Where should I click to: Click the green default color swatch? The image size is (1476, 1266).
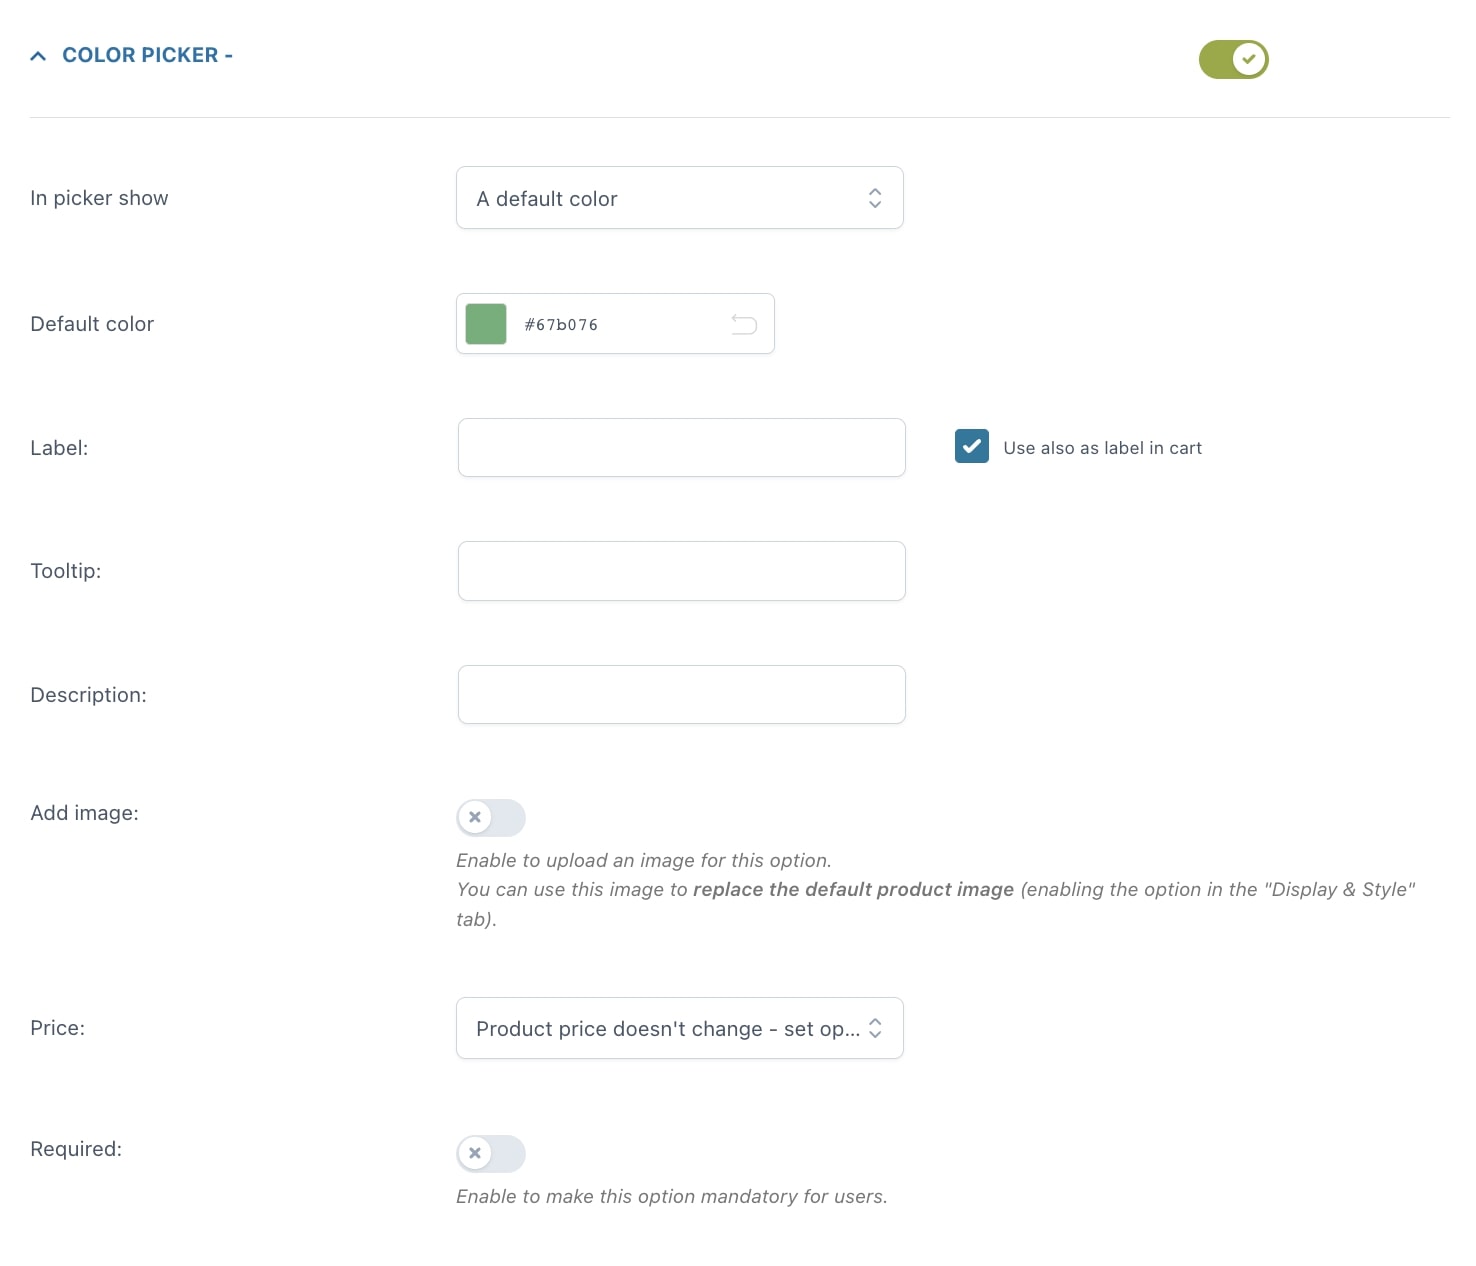[x=486, y=324]
